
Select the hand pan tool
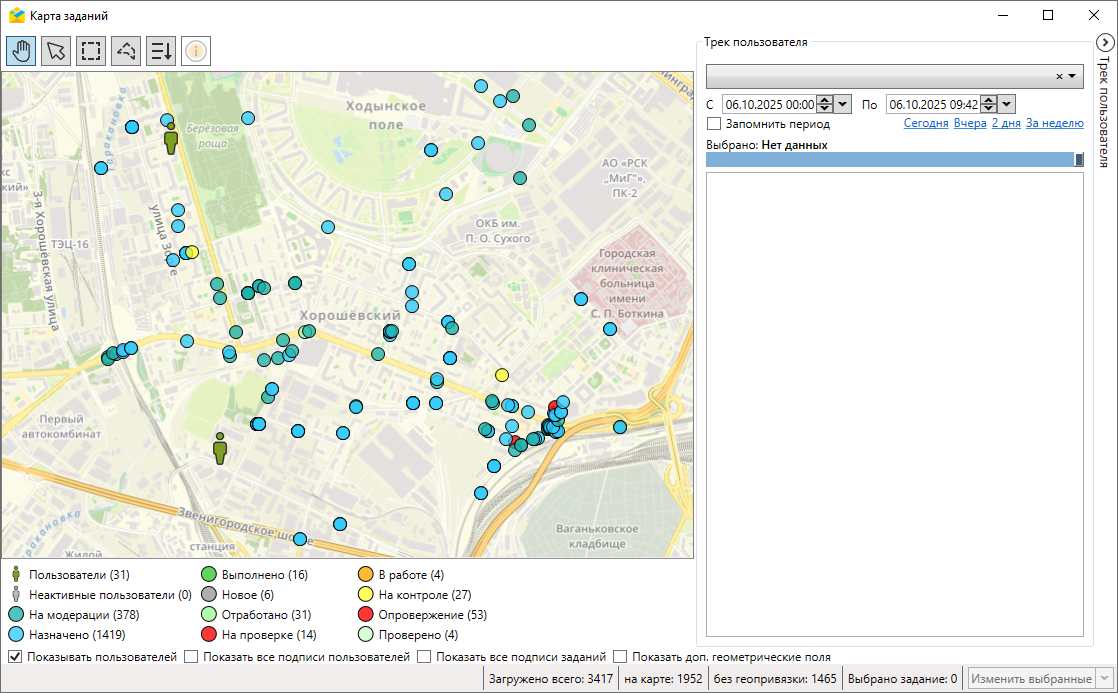click(22, 50)
